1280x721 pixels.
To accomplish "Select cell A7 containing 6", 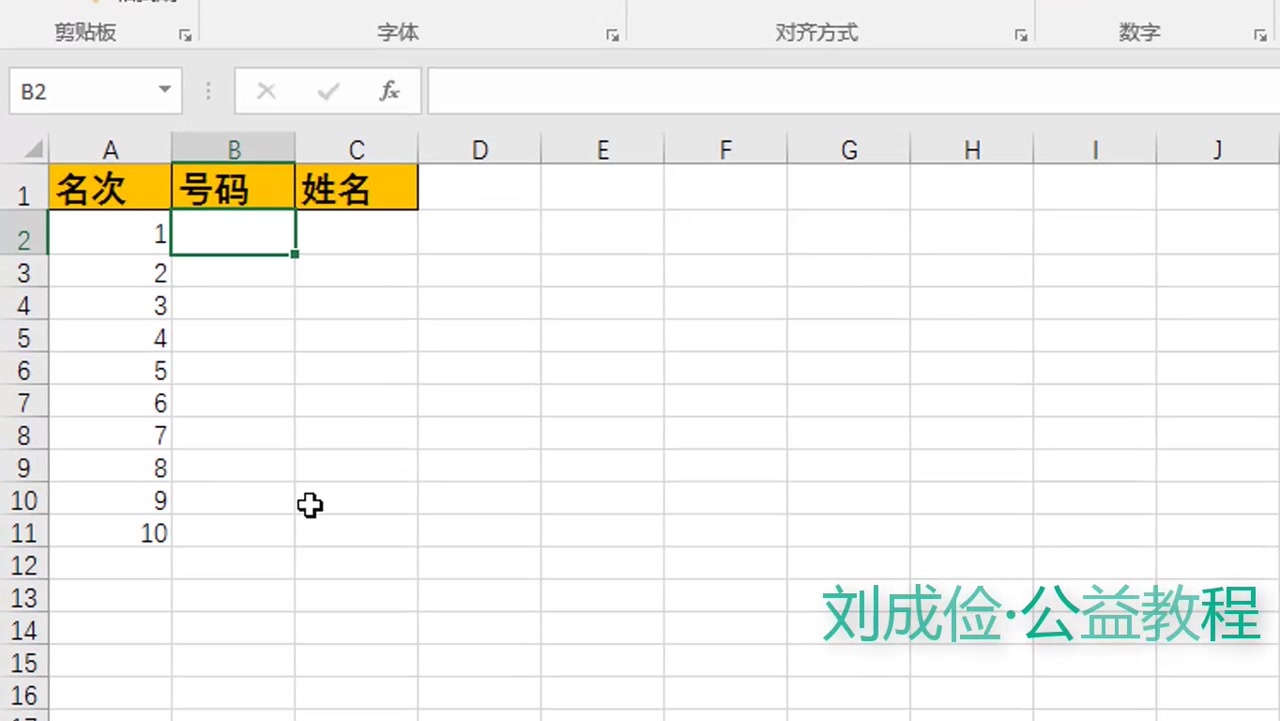I will pos(110,403).
